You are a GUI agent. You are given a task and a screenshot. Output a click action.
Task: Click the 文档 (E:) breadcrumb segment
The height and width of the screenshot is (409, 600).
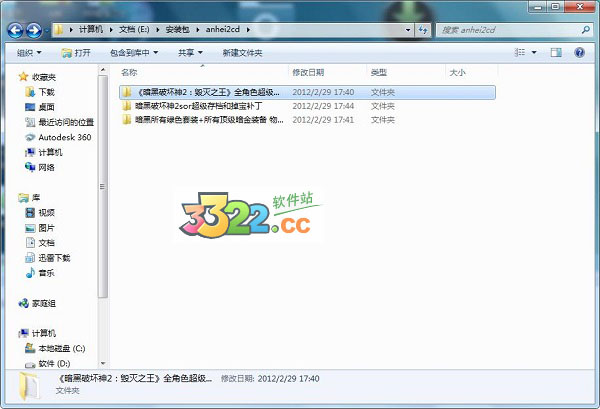tap(134, 29)
